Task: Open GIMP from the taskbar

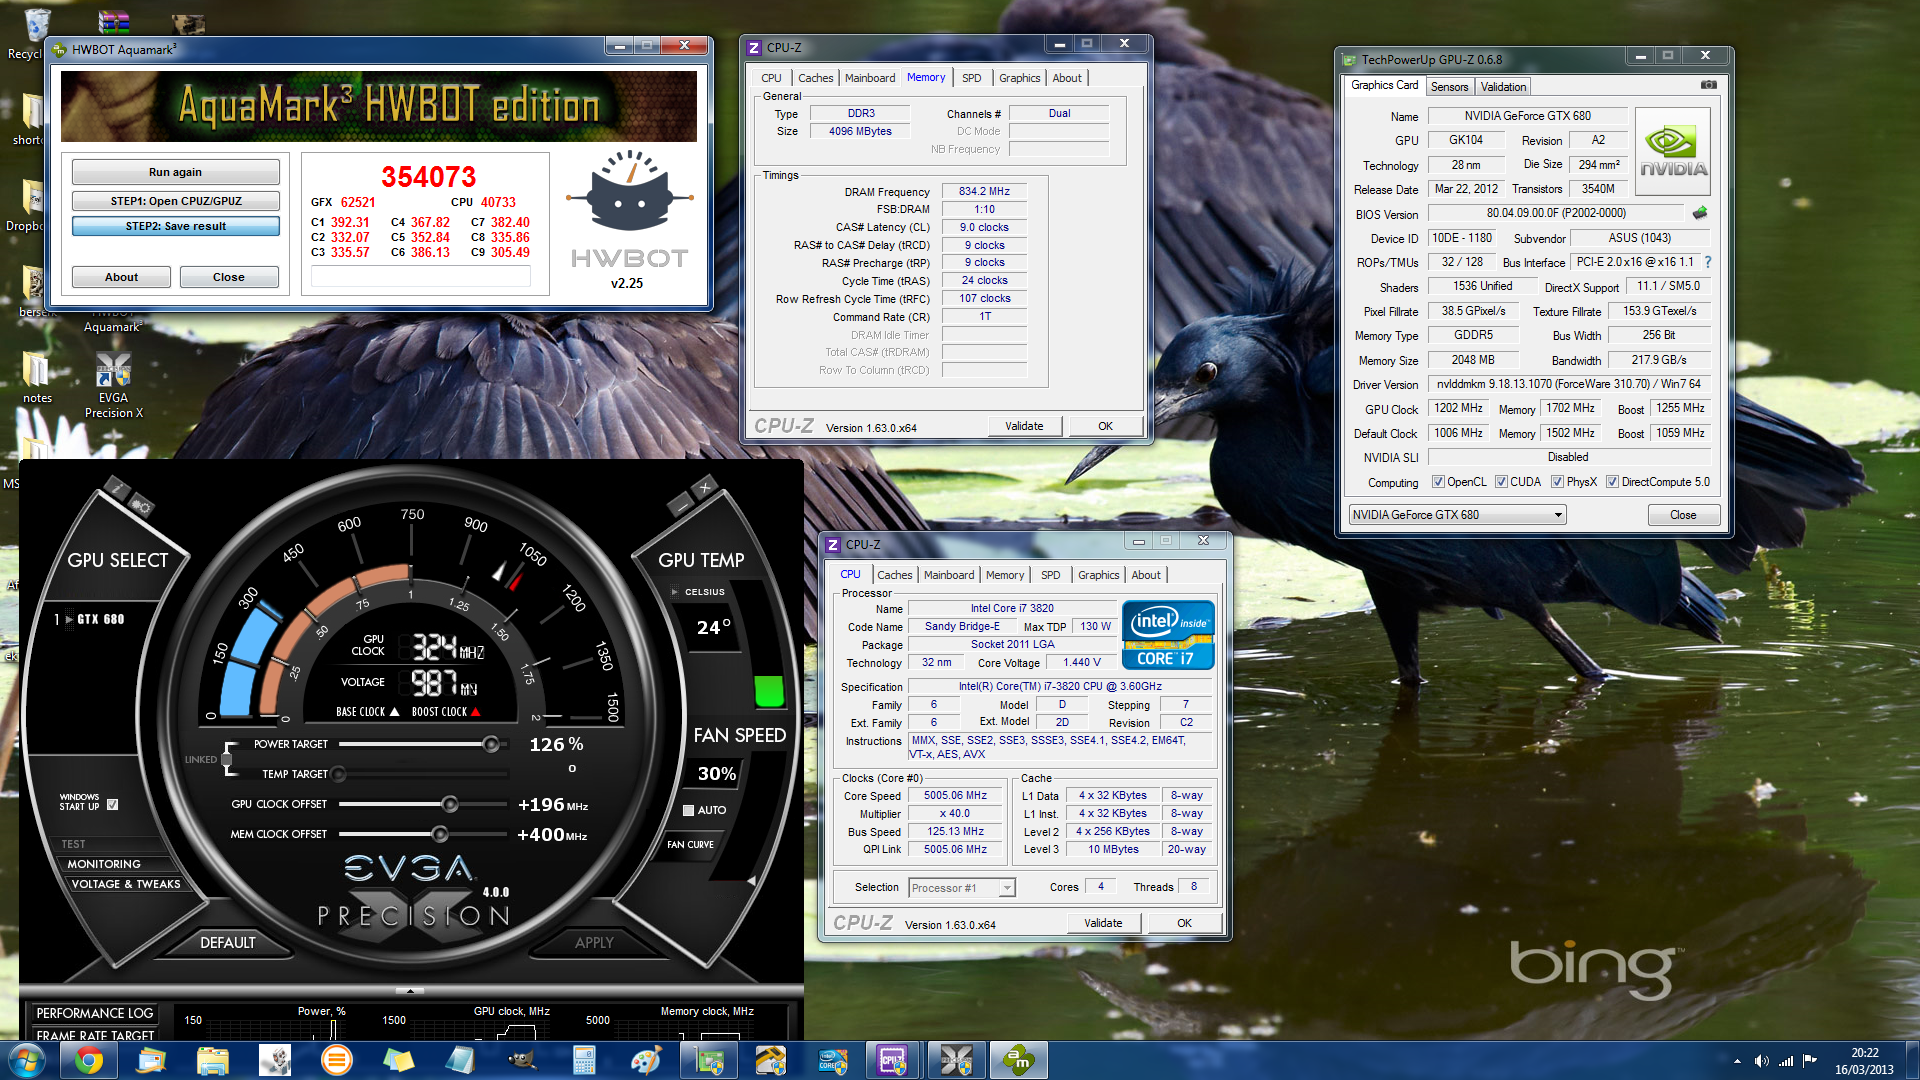Action: 522,1060
